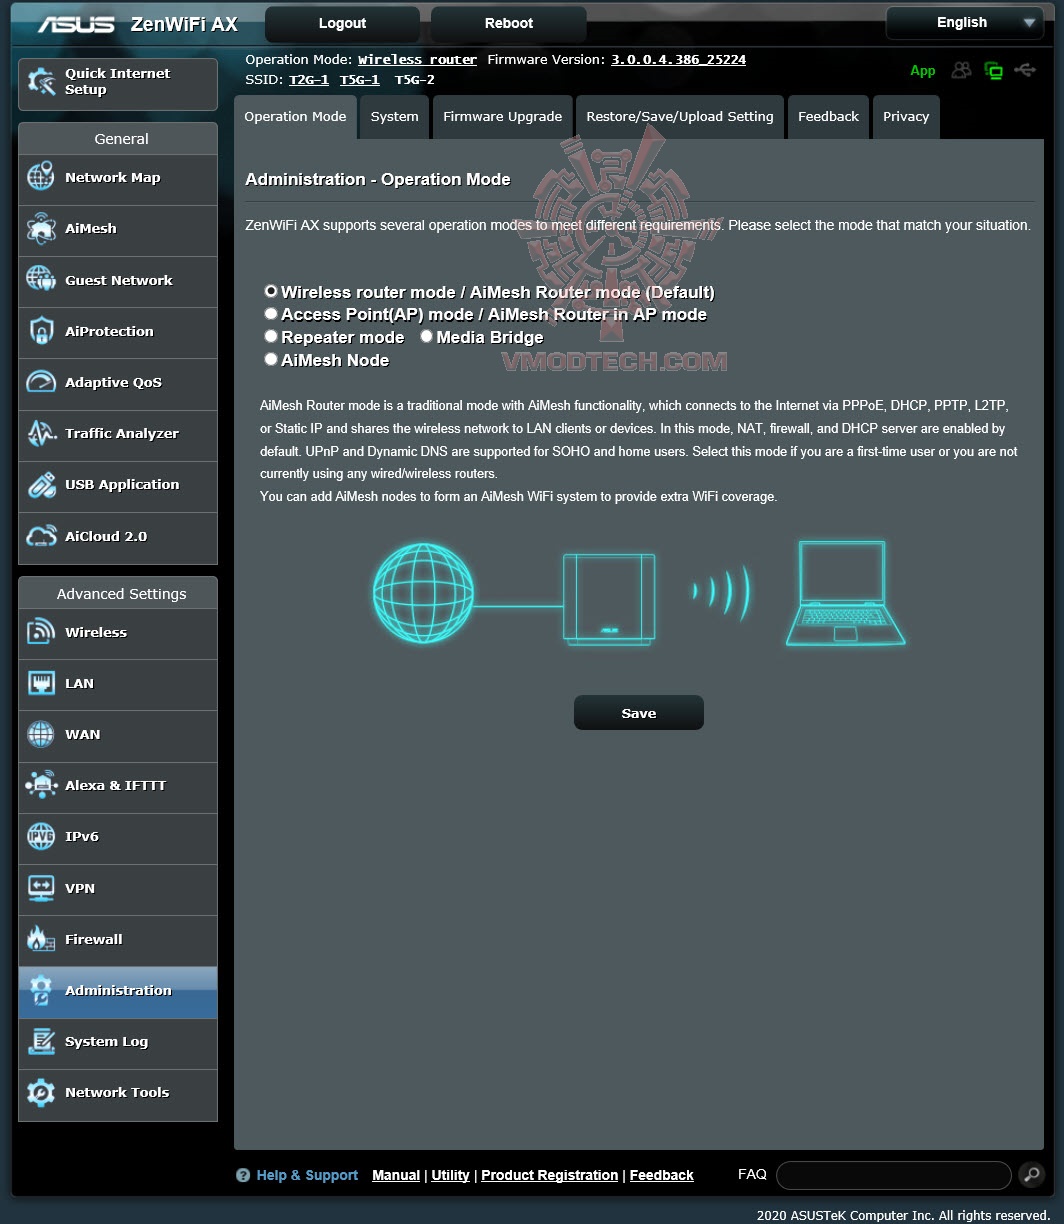Select AiMesh Node radio button
Screen dimensions: 1064x1224
coord(270,359)
